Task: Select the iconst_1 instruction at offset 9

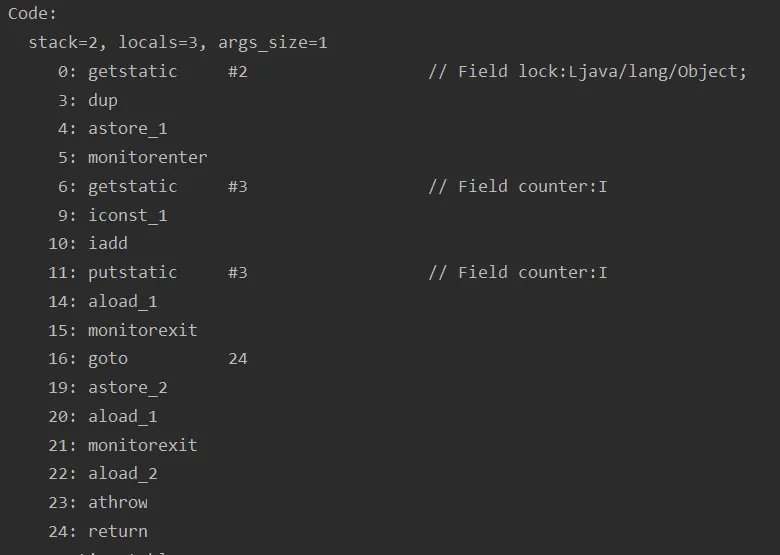Action: [x=127, y=215]
